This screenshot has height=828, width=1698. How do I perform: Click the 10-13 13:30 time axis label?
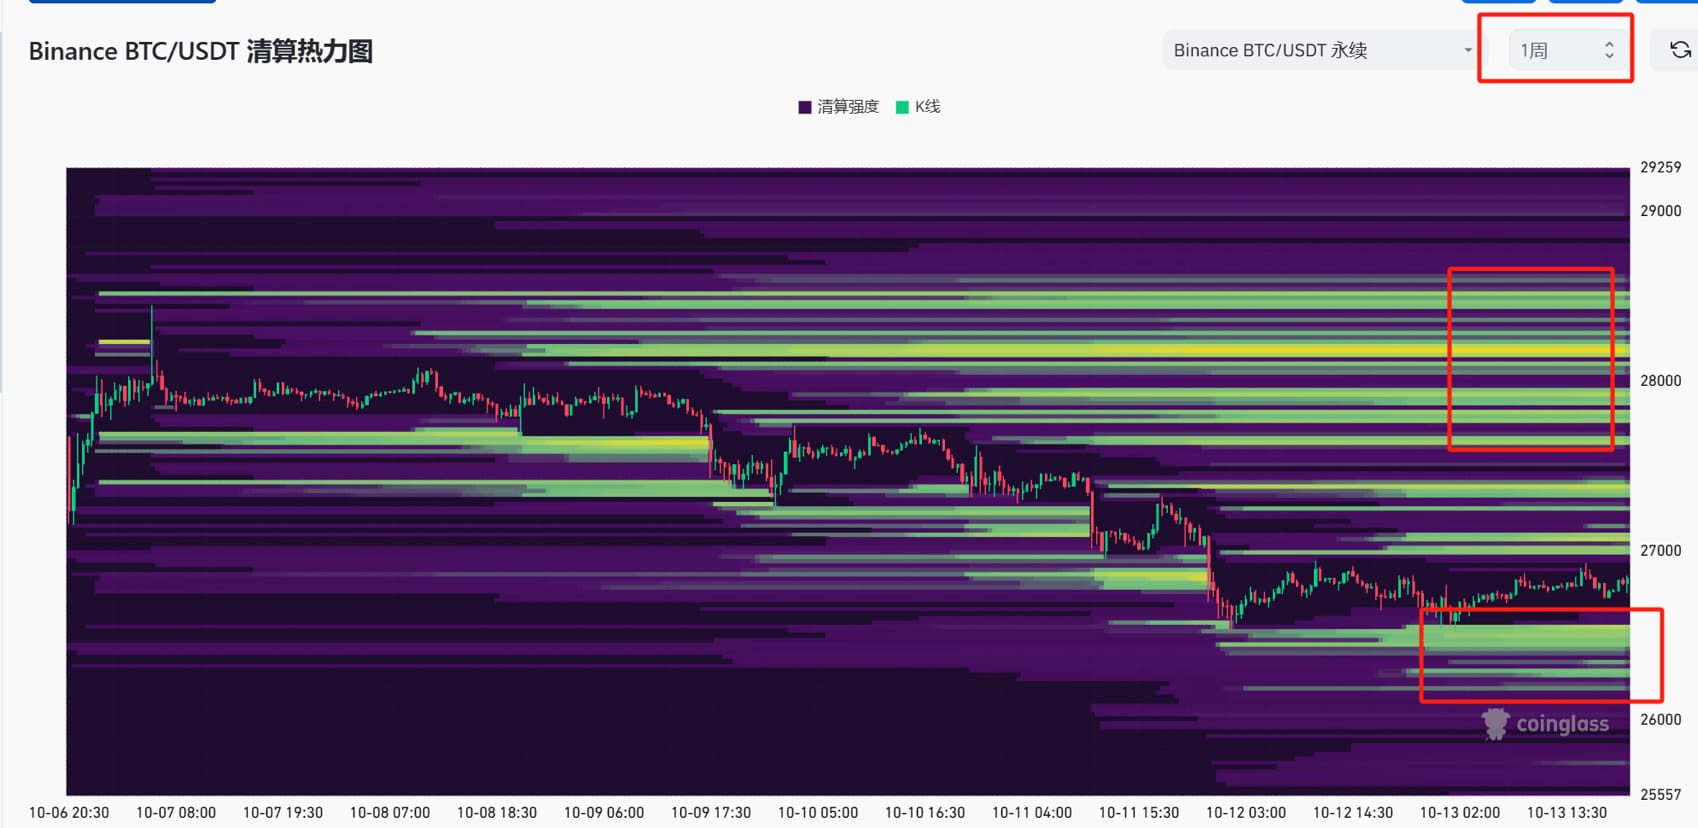point(1567,813)
